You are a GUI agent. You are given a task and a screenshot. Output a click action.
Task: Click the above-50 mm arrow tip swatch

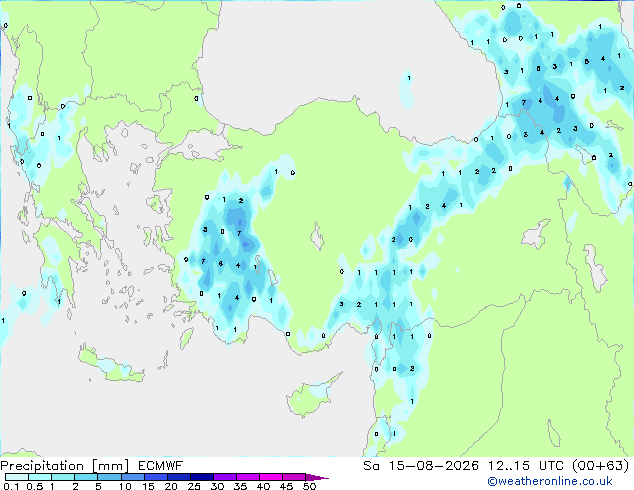click(316, 477)
